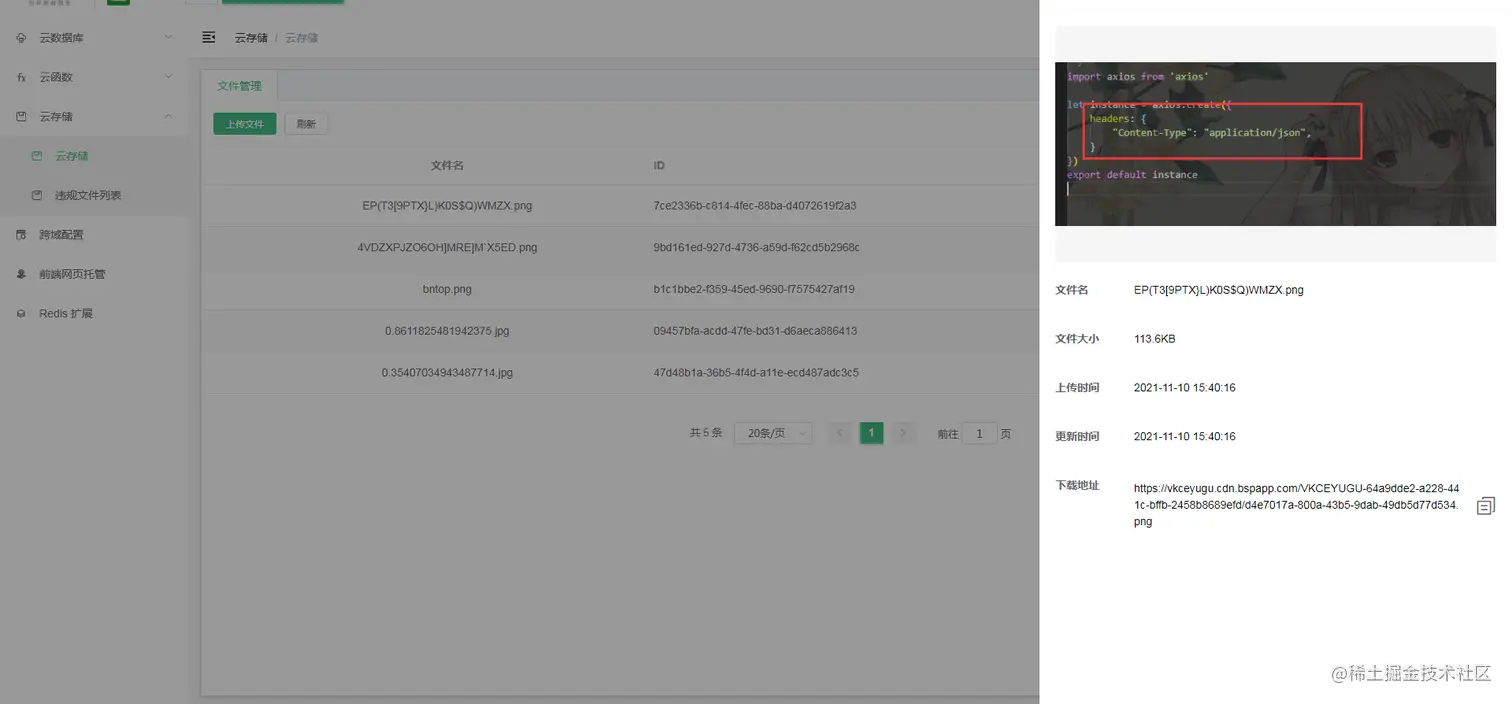Select file row 0.8611825481942375.jpg
This screenshot has width=1512, height=704.
[x=620, y=330]
